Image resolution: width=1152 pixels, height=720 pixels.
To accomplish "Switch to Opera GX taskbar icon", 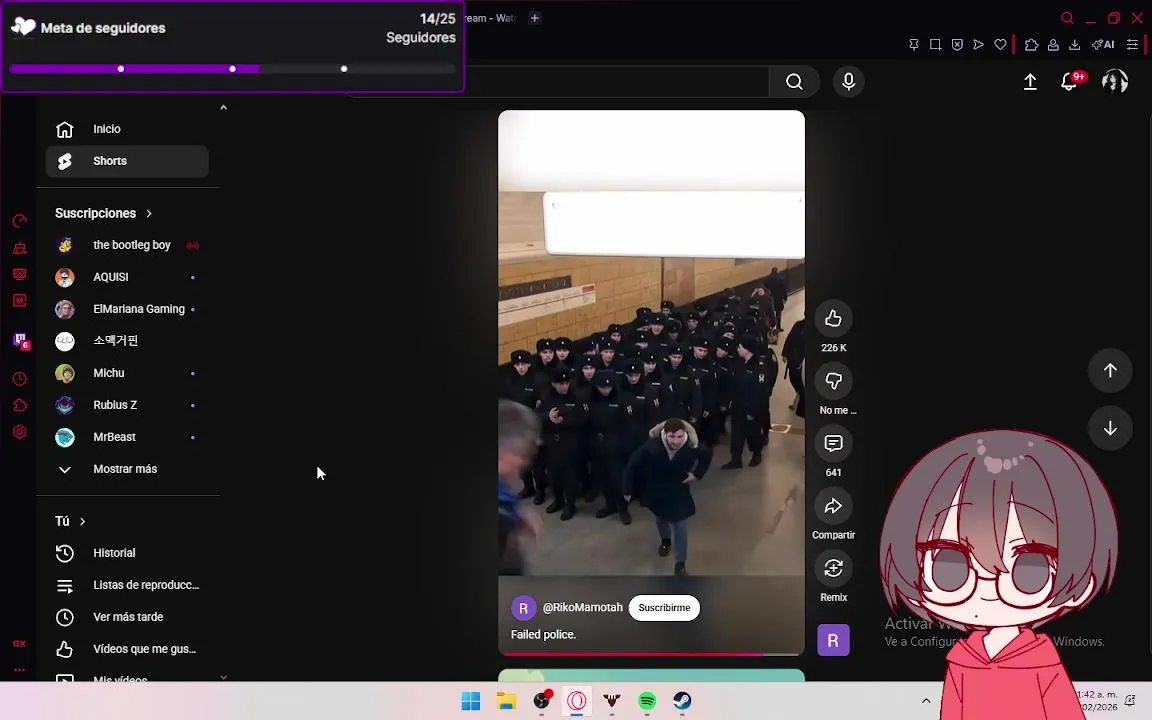I will point(577,702).
